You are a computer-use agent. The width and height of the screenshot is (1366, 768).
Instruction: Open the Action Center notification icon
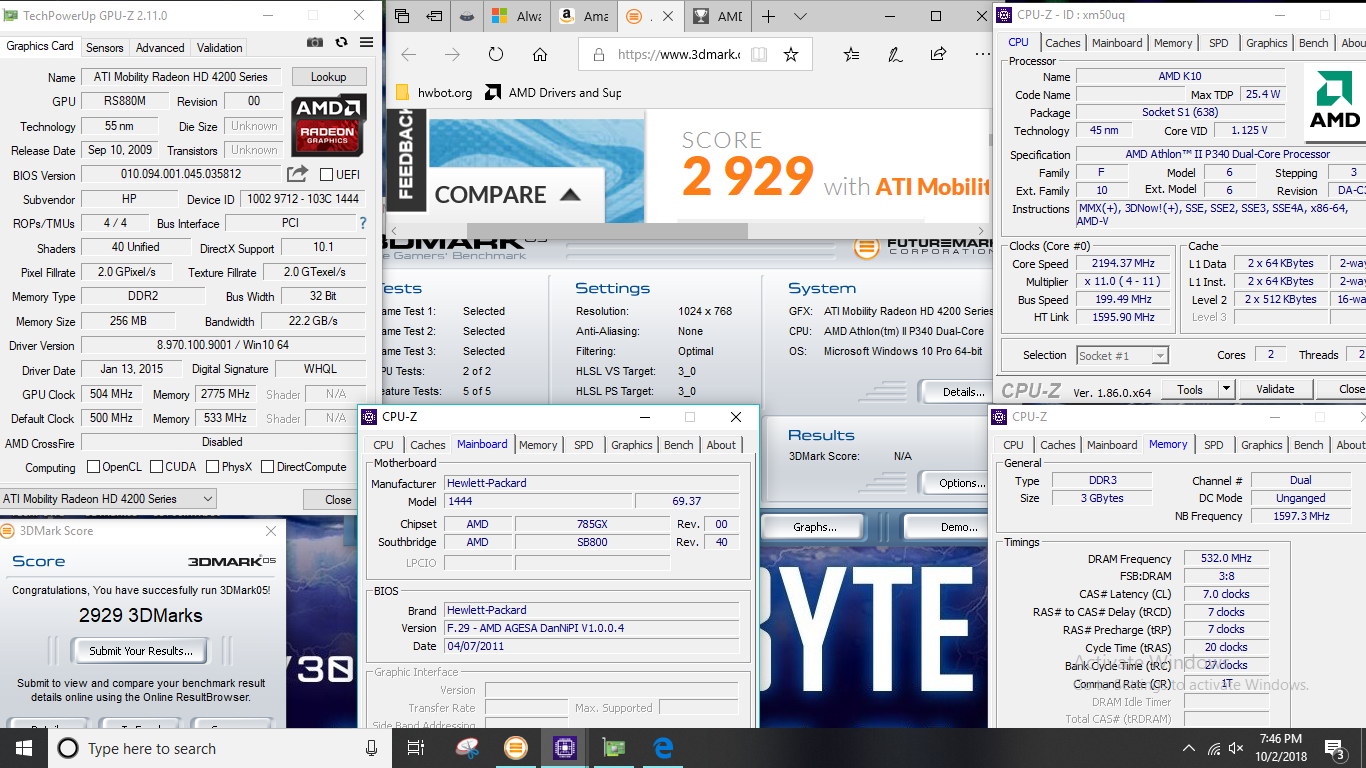point(1335,747)
